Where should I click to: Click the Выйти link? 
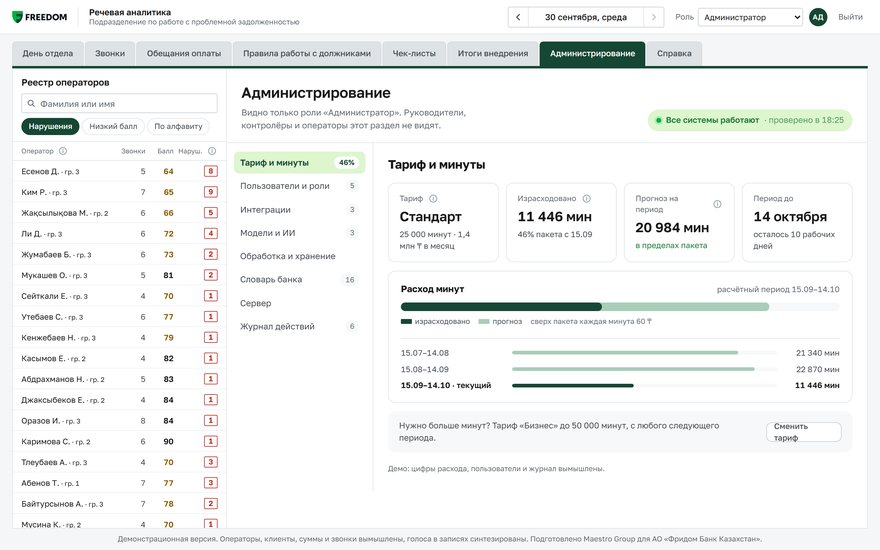click(850, 17)
